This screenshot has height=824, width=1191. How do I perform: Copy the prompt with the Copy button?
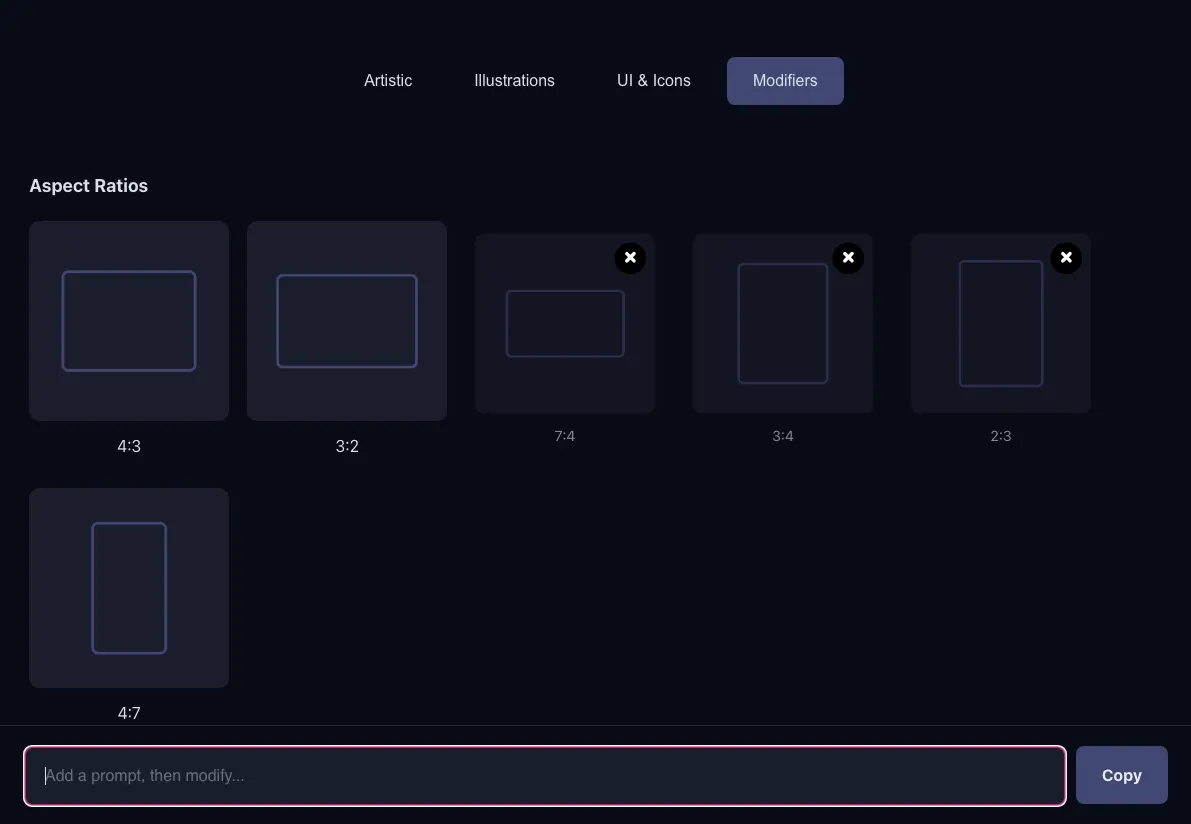(1122, 775)
